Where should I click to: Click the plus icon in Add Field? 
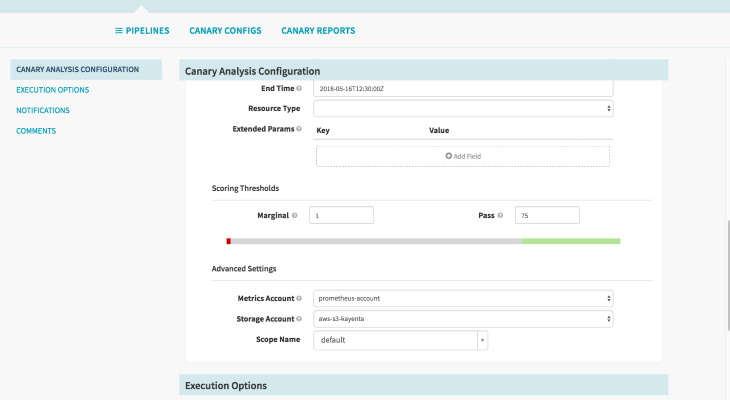(449, 156)
